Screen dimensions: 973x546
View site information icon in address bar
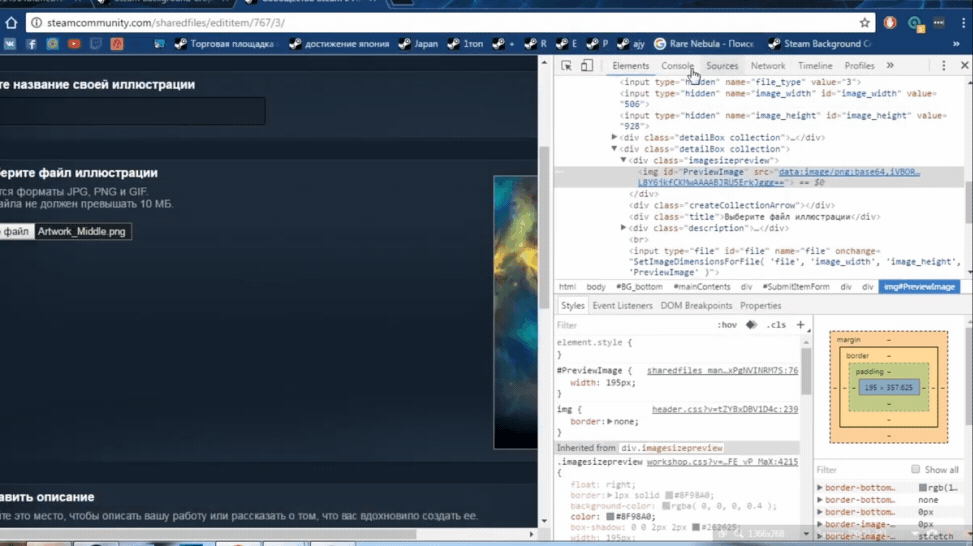point(37,23)
